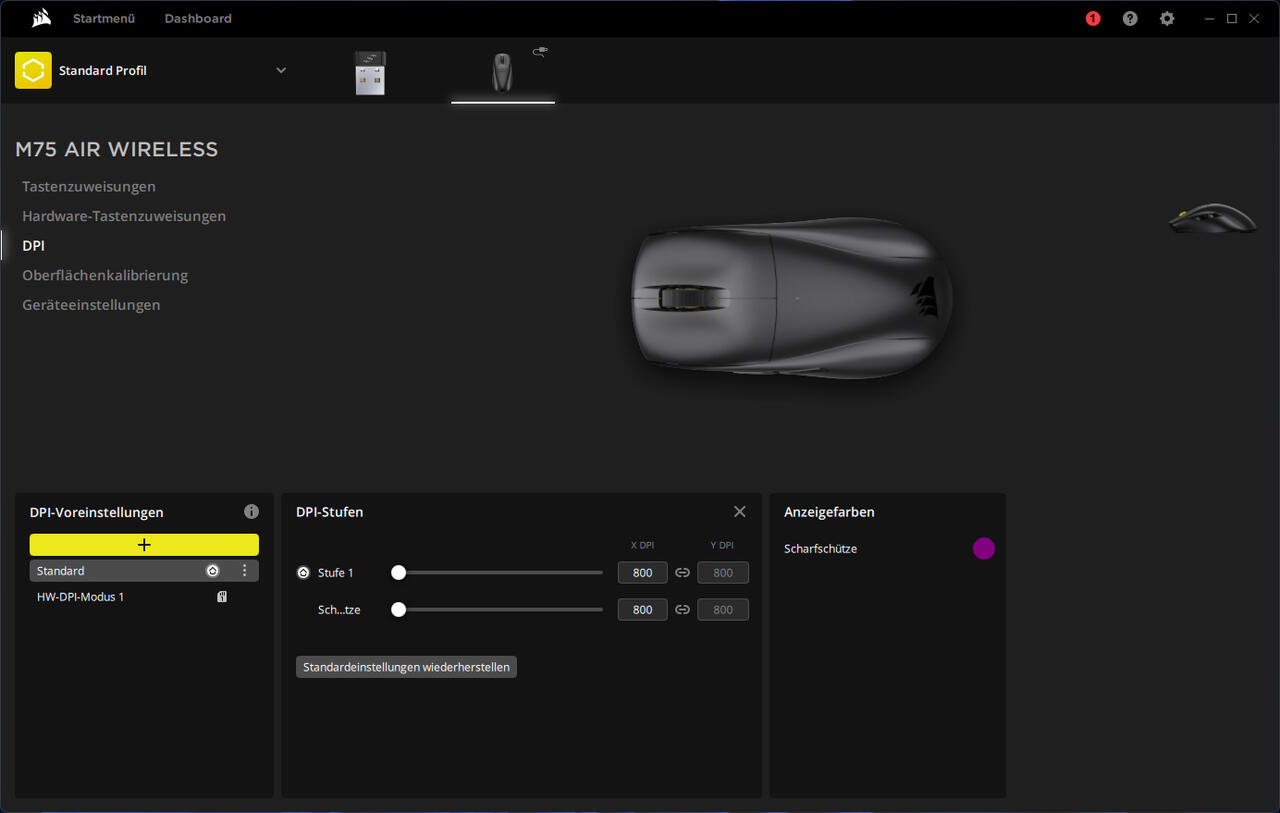Click the stage indicator icon beside Stufe 1

point(304,573)
